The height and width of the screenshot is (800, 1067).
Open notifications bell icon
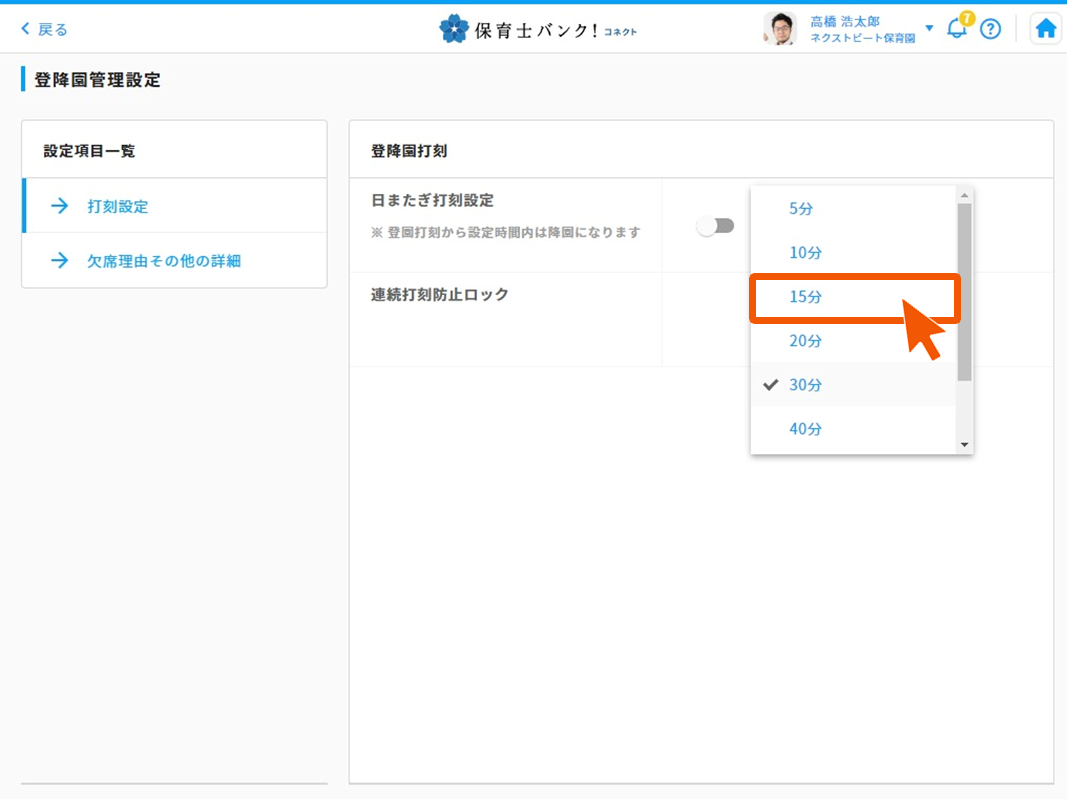click(x=957, y=28)
